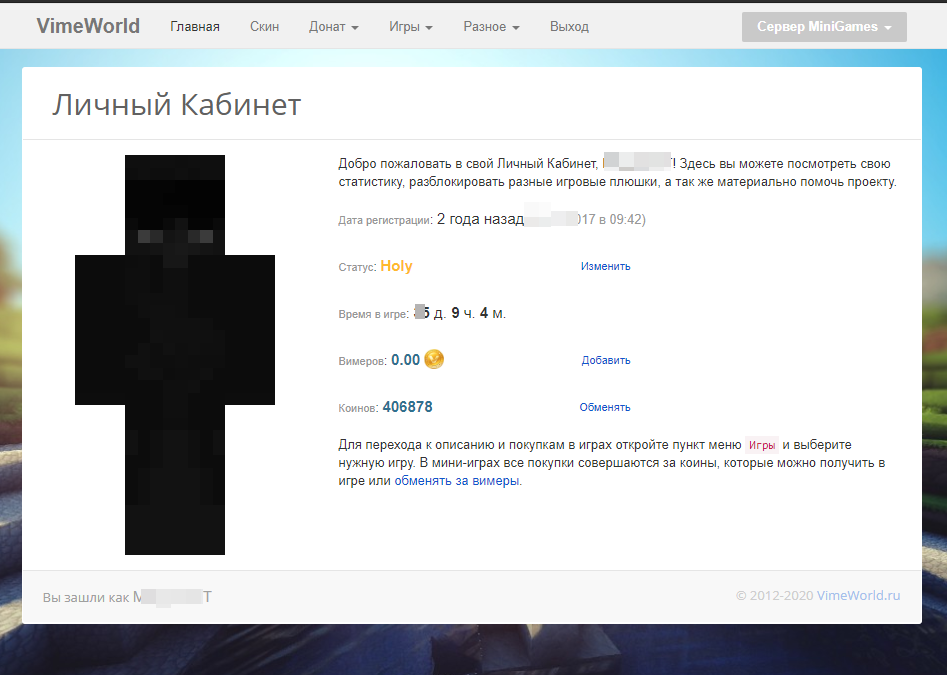
Task: Go to the Главная menu item
Action: (194, 27)
